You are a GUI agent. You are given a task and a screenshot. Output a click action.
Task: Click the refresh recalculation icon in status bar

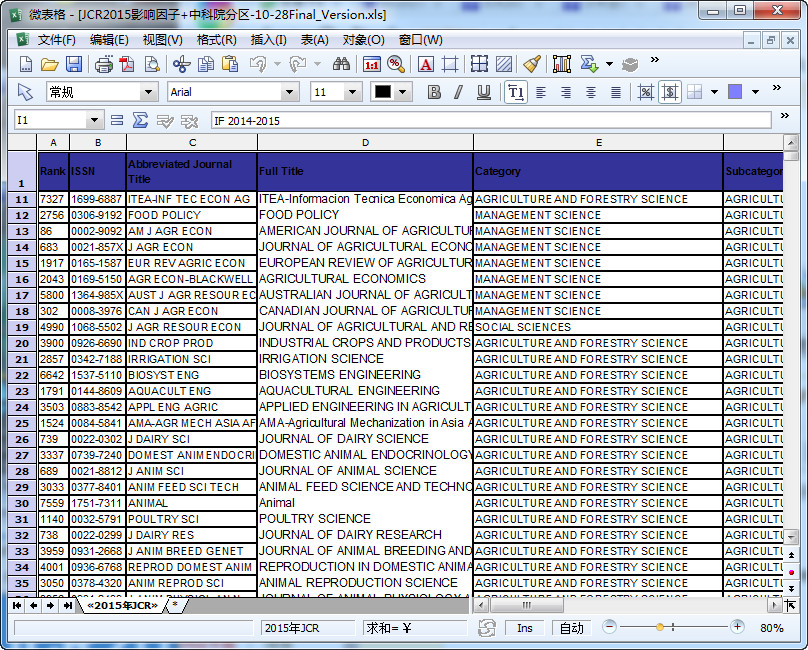click(x=486, y=628)
